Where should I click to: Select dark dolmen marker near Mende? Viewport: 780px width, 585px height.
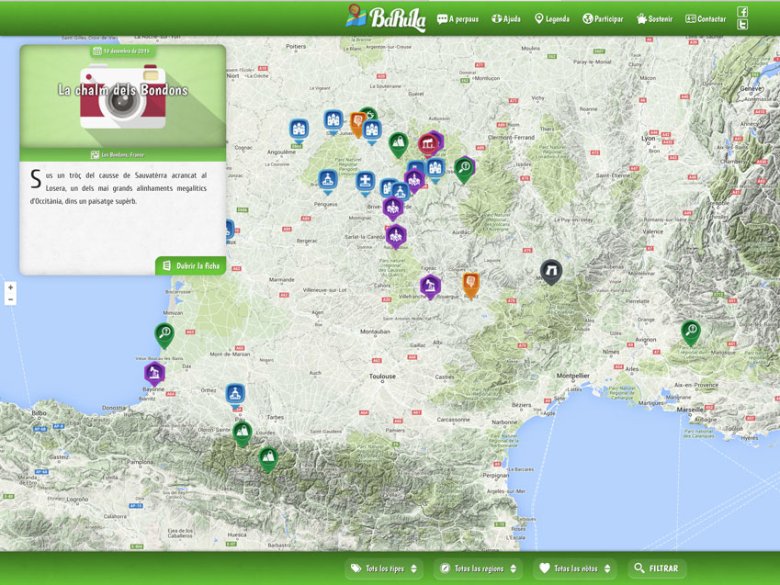point(551,272)
